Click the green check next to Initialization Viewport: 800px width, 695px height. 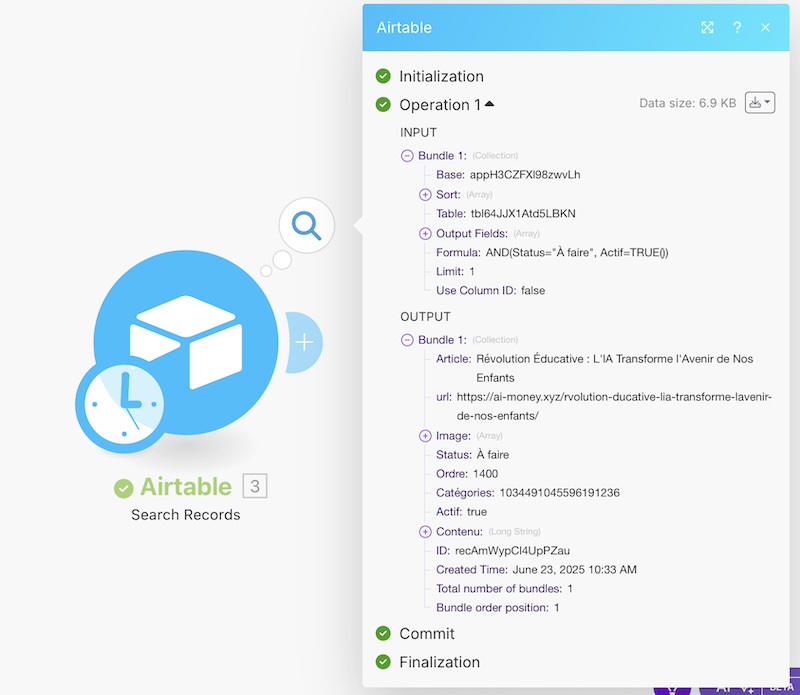tap(383, 76)
